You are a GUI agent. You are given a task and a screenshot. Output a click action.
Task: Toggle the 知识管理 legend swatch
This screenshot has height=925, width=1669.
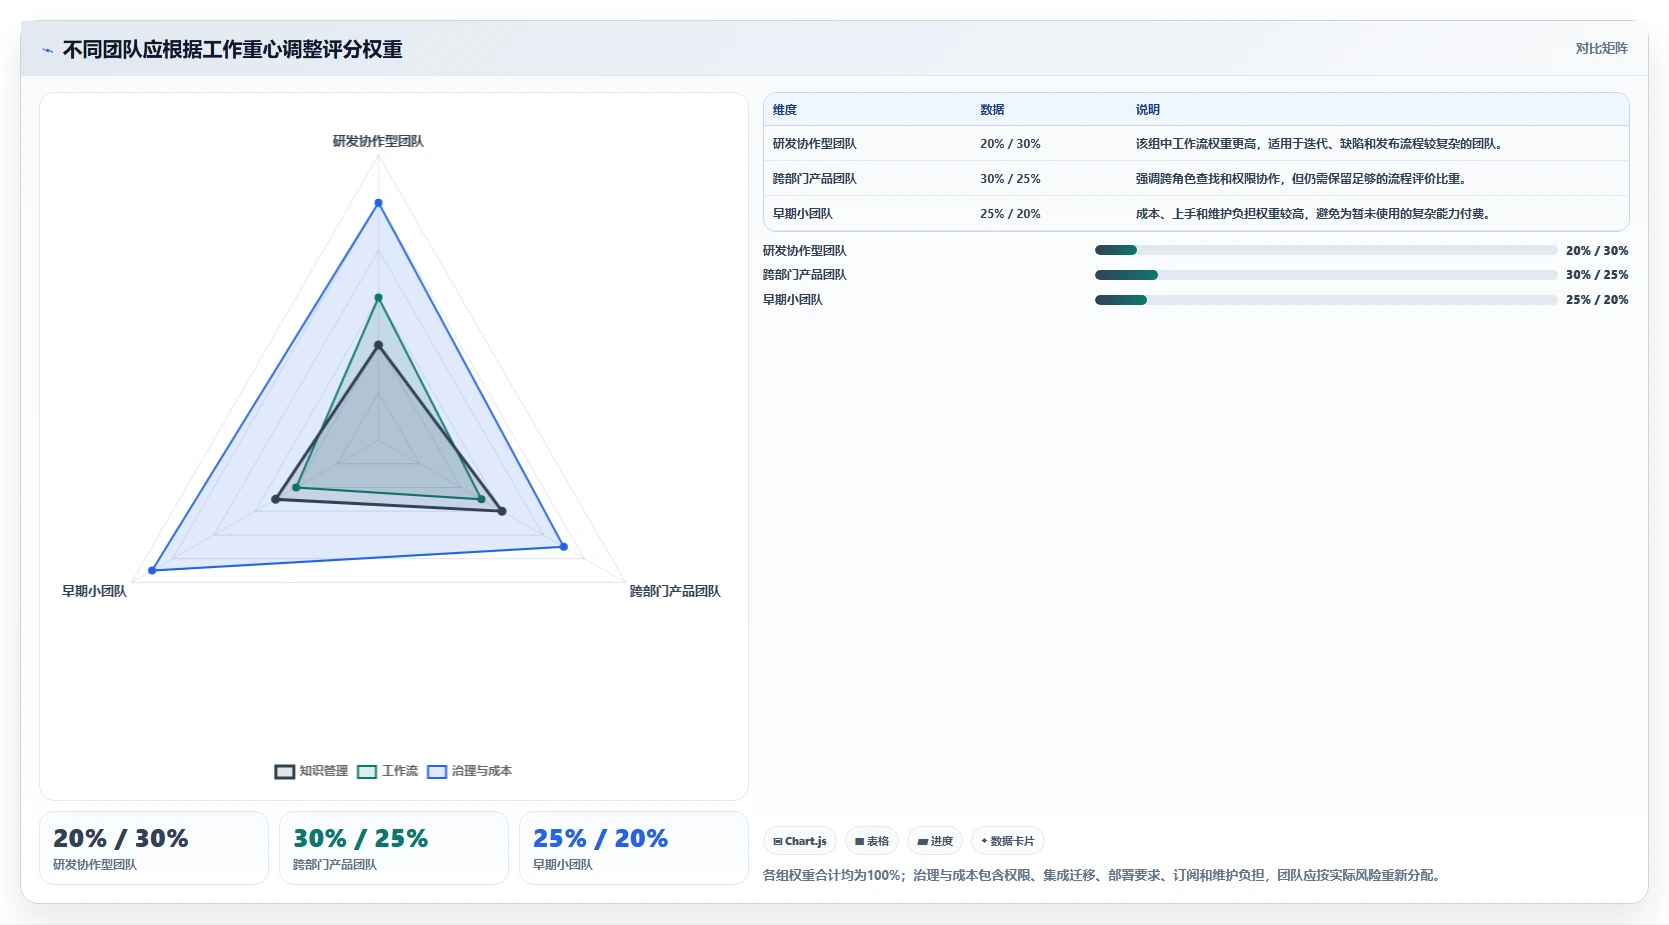(x=285, y=771)
